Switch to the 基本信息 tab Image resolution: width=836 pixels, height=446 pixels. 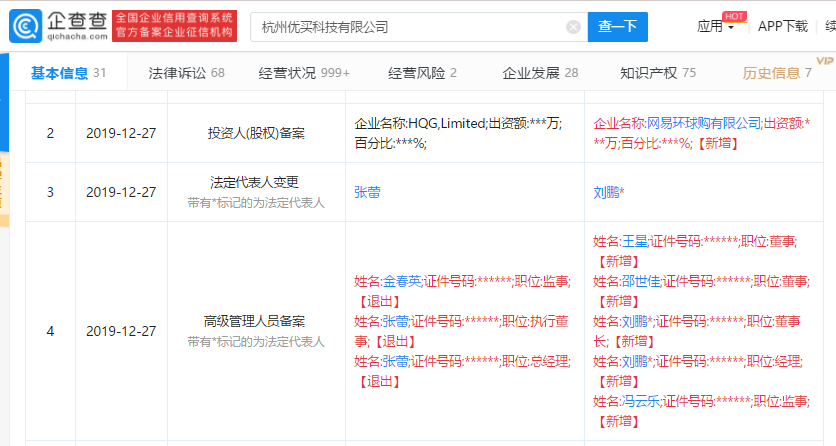tap(68, 73)
